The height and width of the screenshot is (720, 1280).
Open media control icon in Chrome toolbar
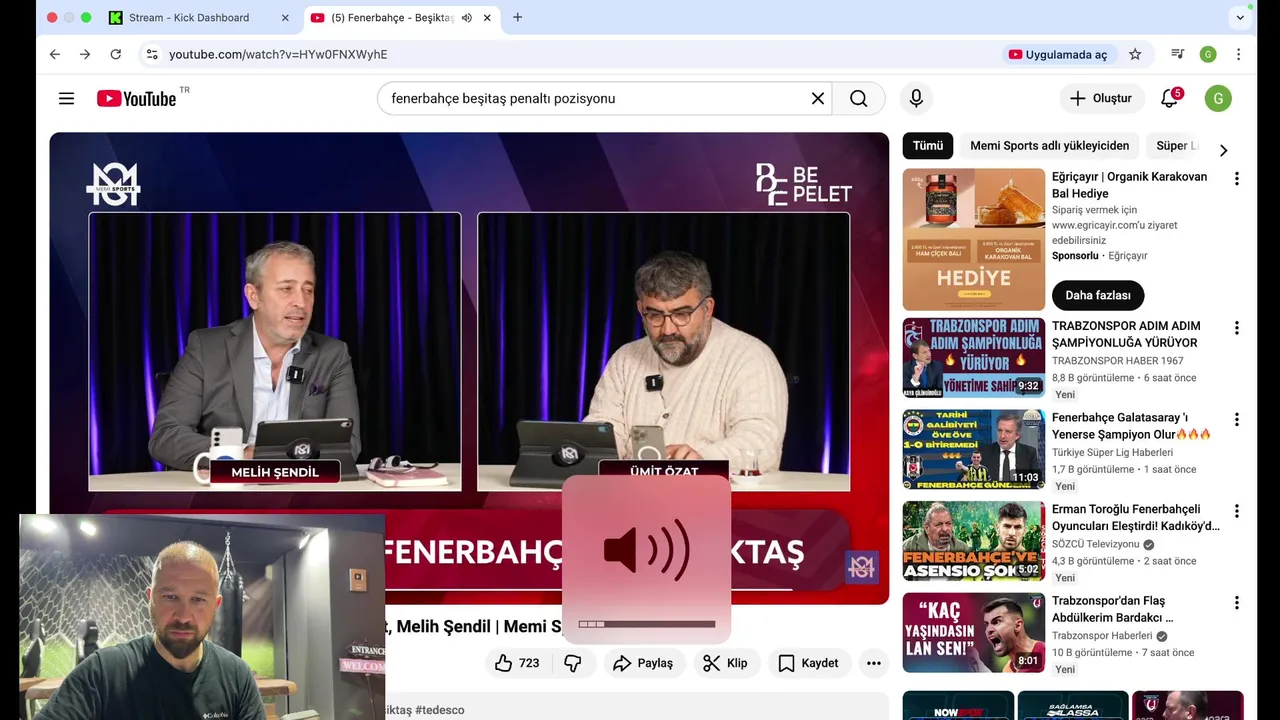coord(1178,54)
